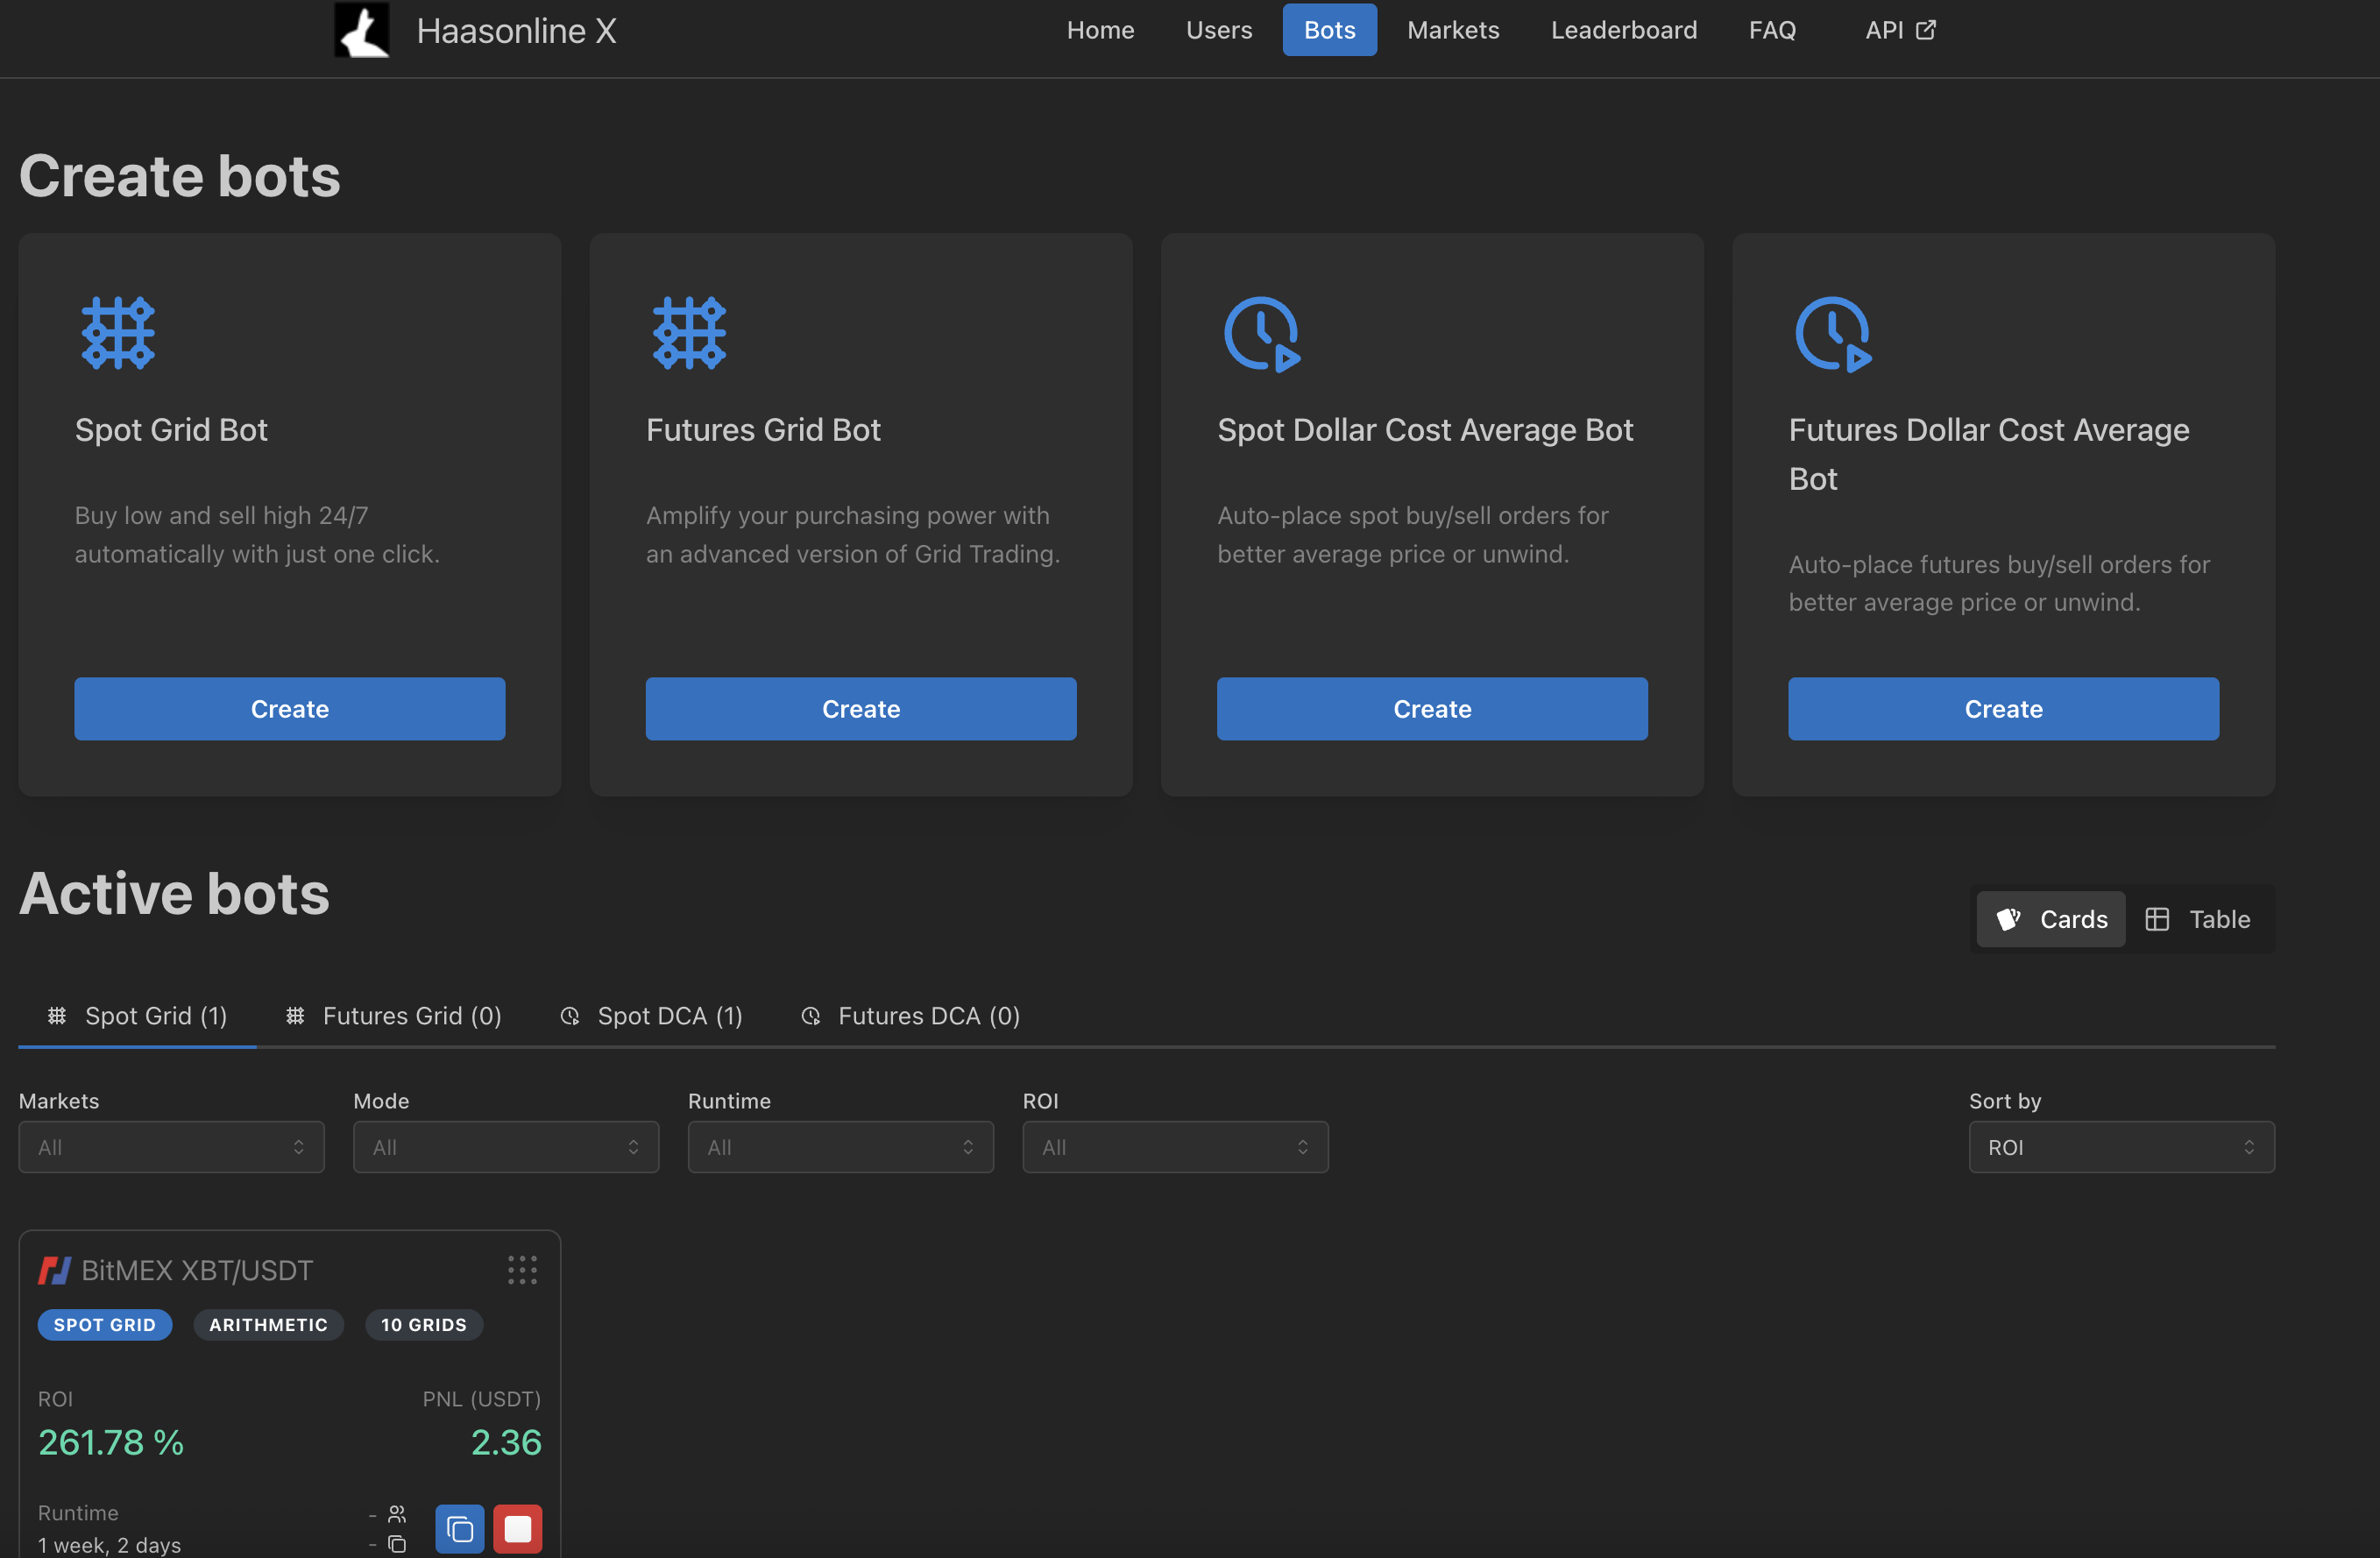Switch active bots view to Table
This screenshot has height=1558, width=2380.
click(2199, 918)
